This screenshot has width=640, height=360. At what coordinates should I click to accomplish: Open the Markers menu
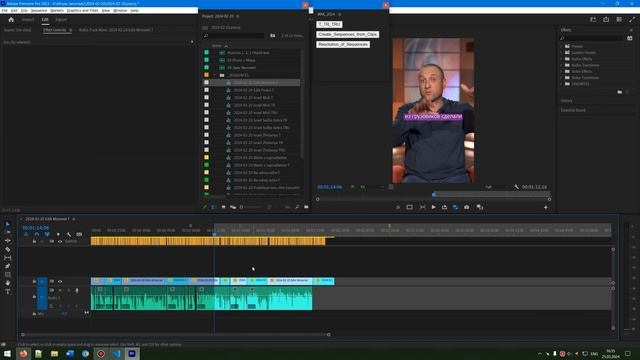(57, 11)
